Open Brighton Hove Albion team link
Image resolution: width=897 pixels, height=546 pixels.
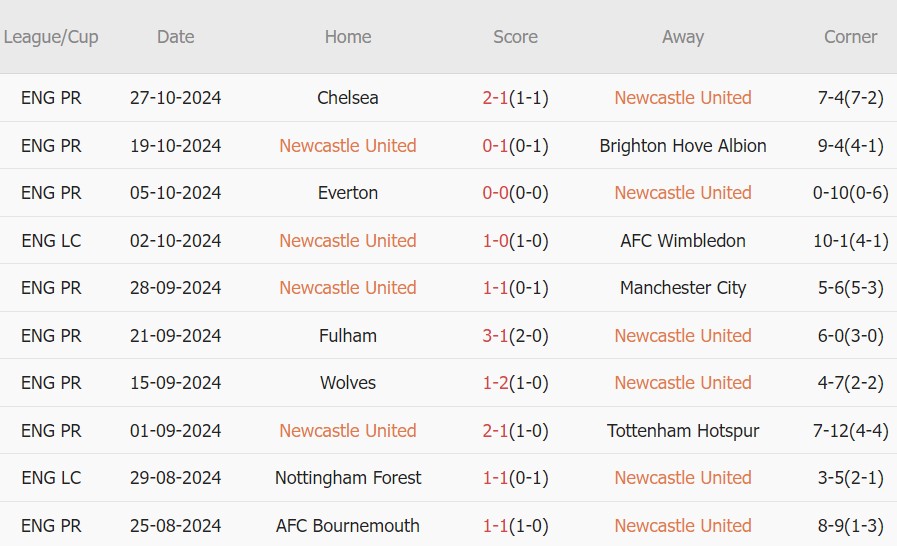pos(683,146)
